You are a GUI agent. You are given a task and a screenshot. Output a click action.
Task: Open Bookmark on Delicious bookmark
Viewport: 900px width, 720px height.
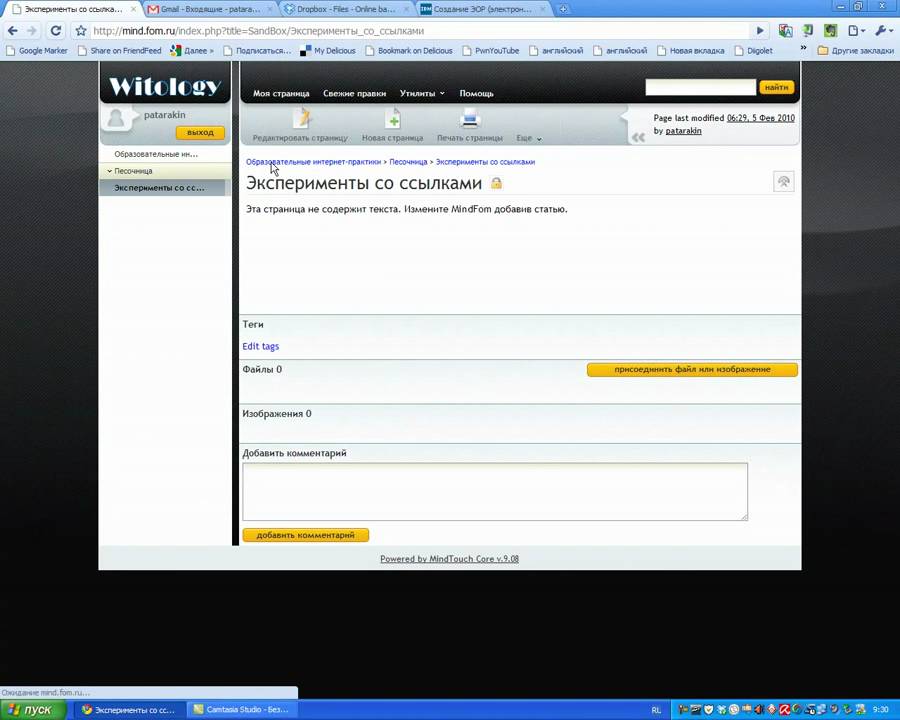pos(409,51)
